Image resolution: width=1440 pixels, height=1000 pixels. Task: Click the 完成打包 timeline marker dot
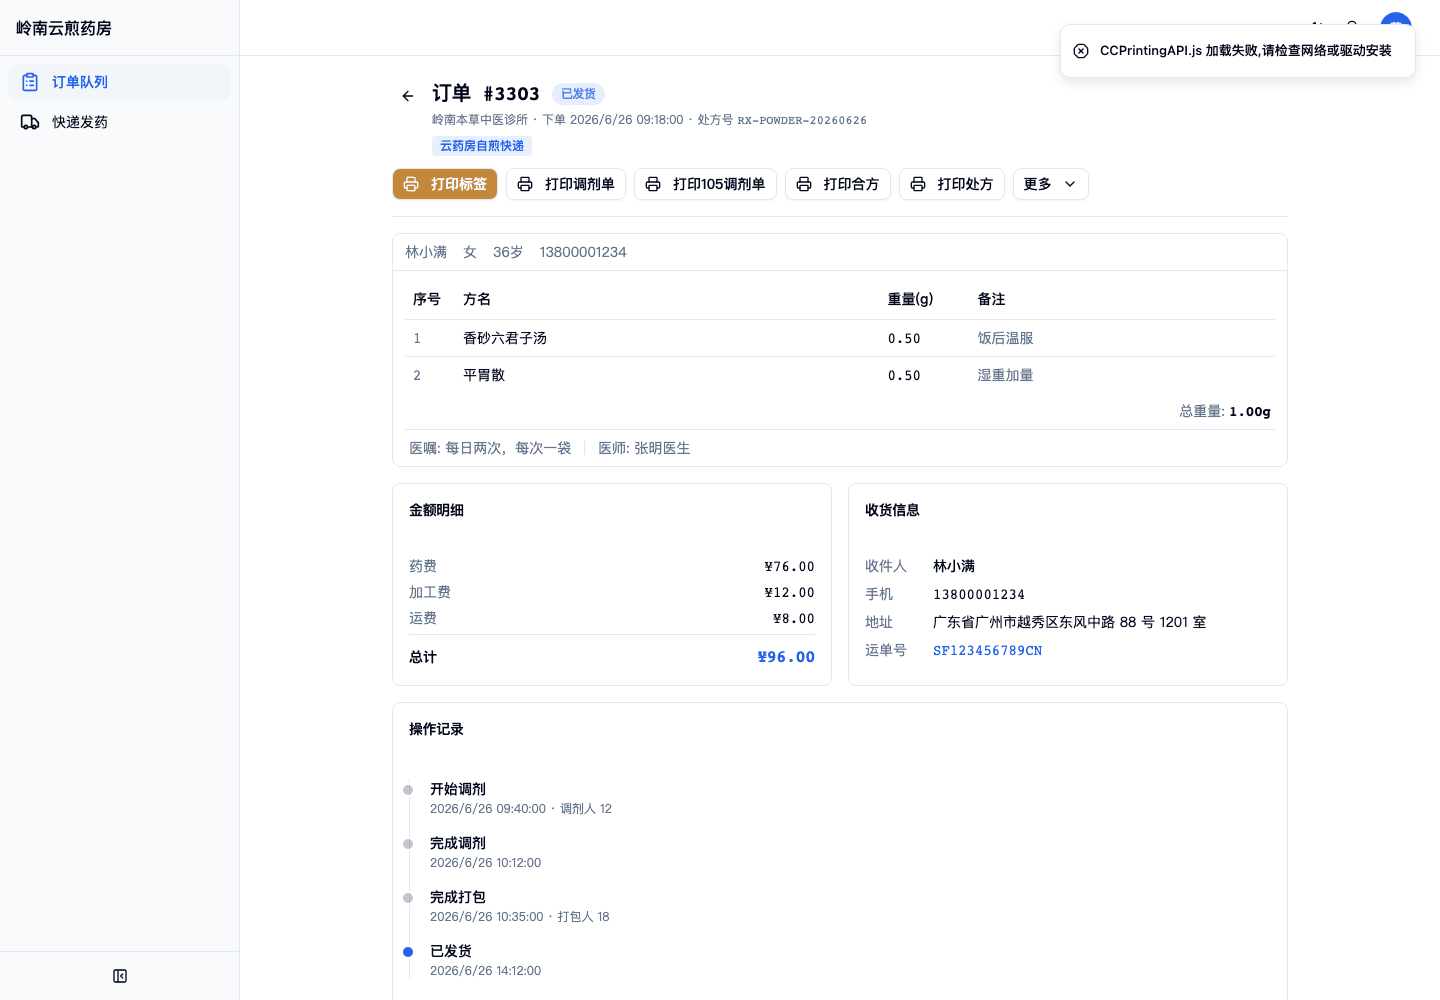pos(408,898)
